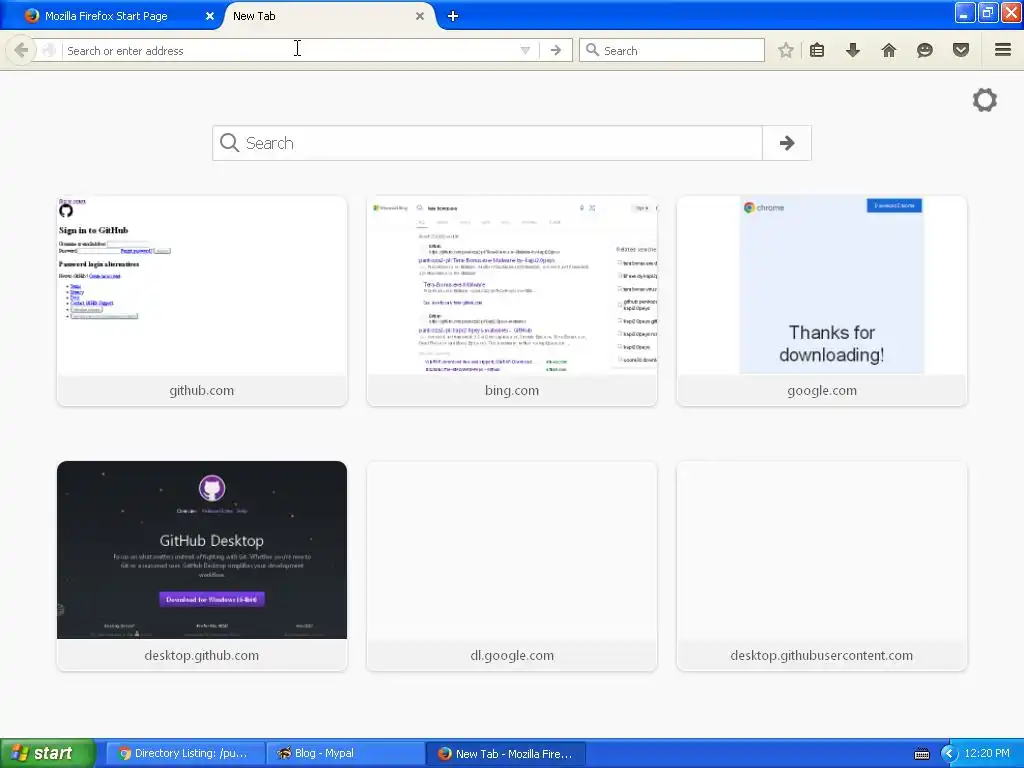Click the 12:20 PM taskbar clock

click(987, 753)
